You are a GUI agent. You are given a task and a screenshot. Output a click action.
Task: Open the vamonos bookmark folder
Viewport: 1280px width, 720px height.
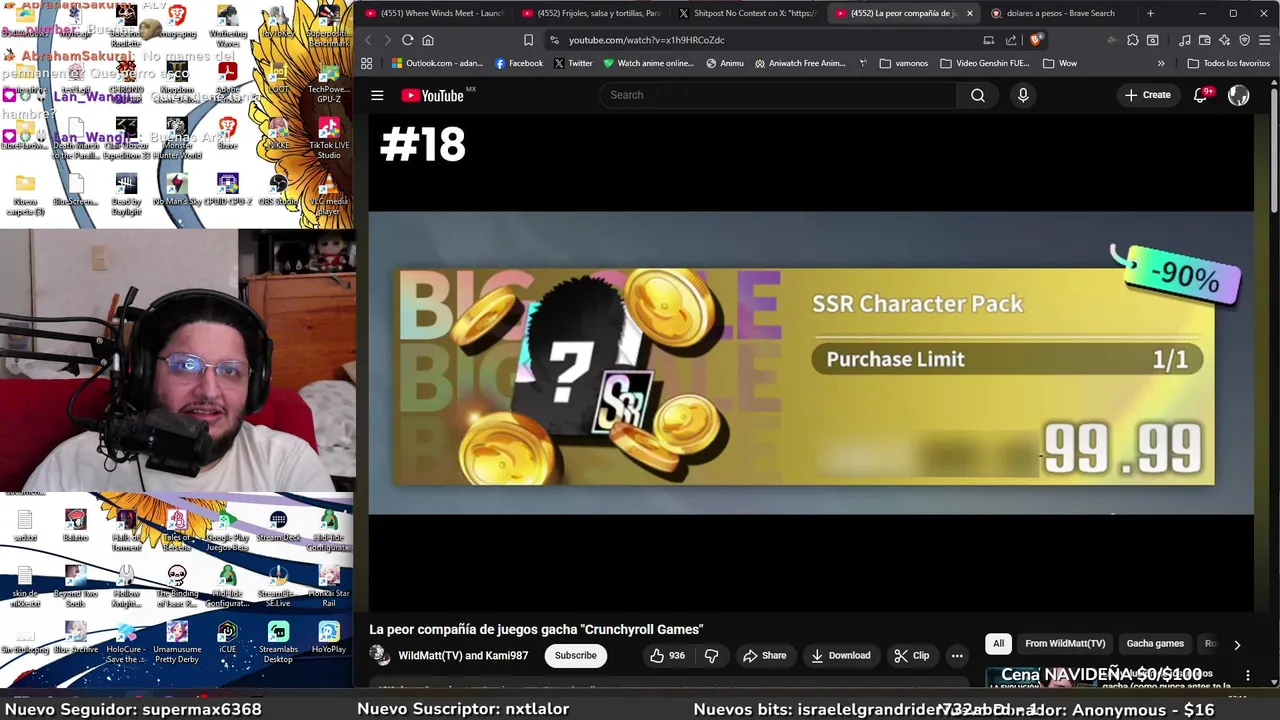[904, 63]
